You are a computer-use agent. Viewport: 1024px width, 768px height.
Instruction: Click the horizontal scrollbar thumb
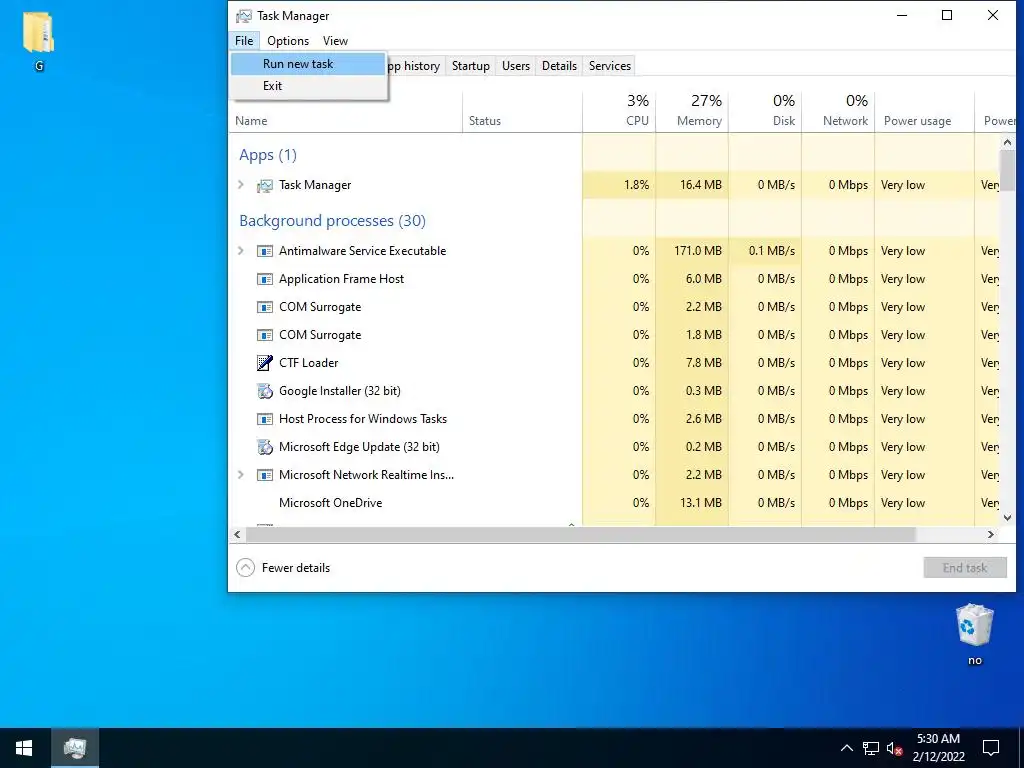(581, 534)
